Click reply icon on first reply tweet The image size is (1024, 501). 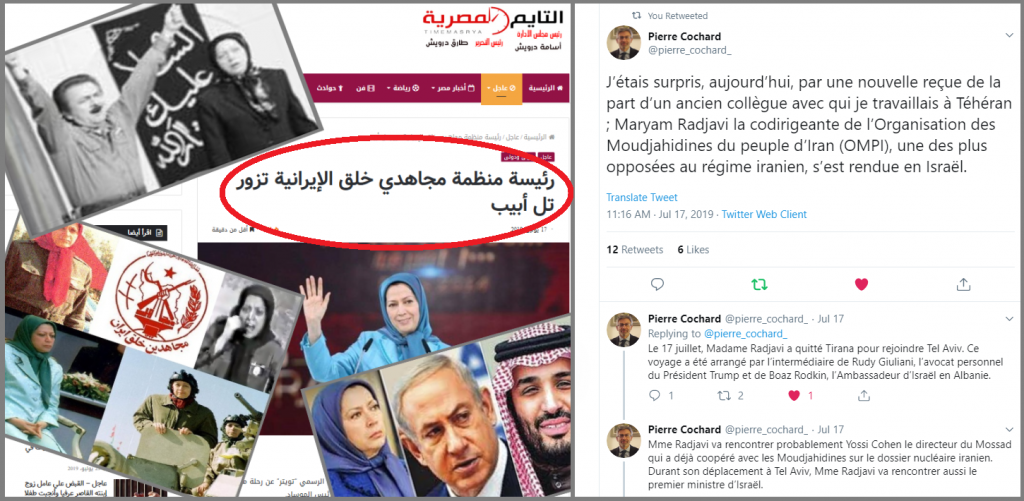coord(656,395)
